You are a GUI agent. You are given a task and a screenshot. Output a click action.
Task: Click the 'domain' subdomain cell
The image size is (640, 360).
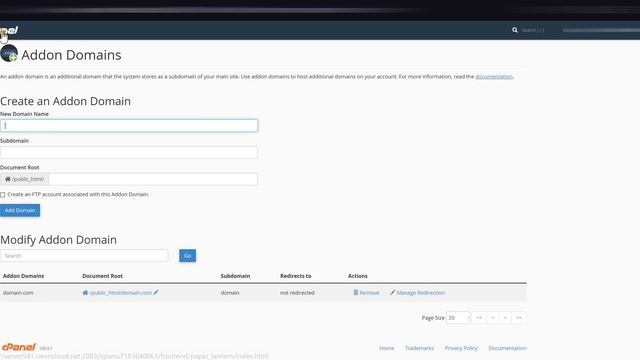230,293
